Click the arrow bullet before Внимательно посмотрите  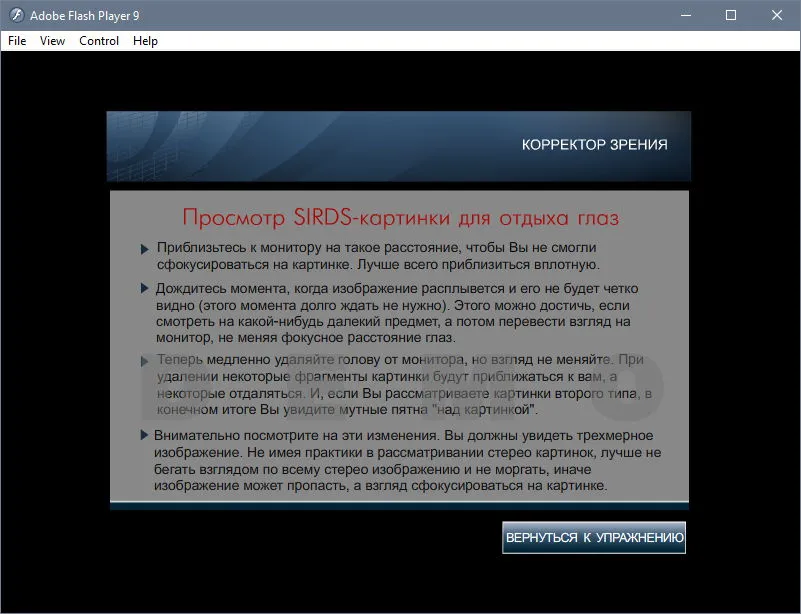pyautogui.click(x=145, y=435)
